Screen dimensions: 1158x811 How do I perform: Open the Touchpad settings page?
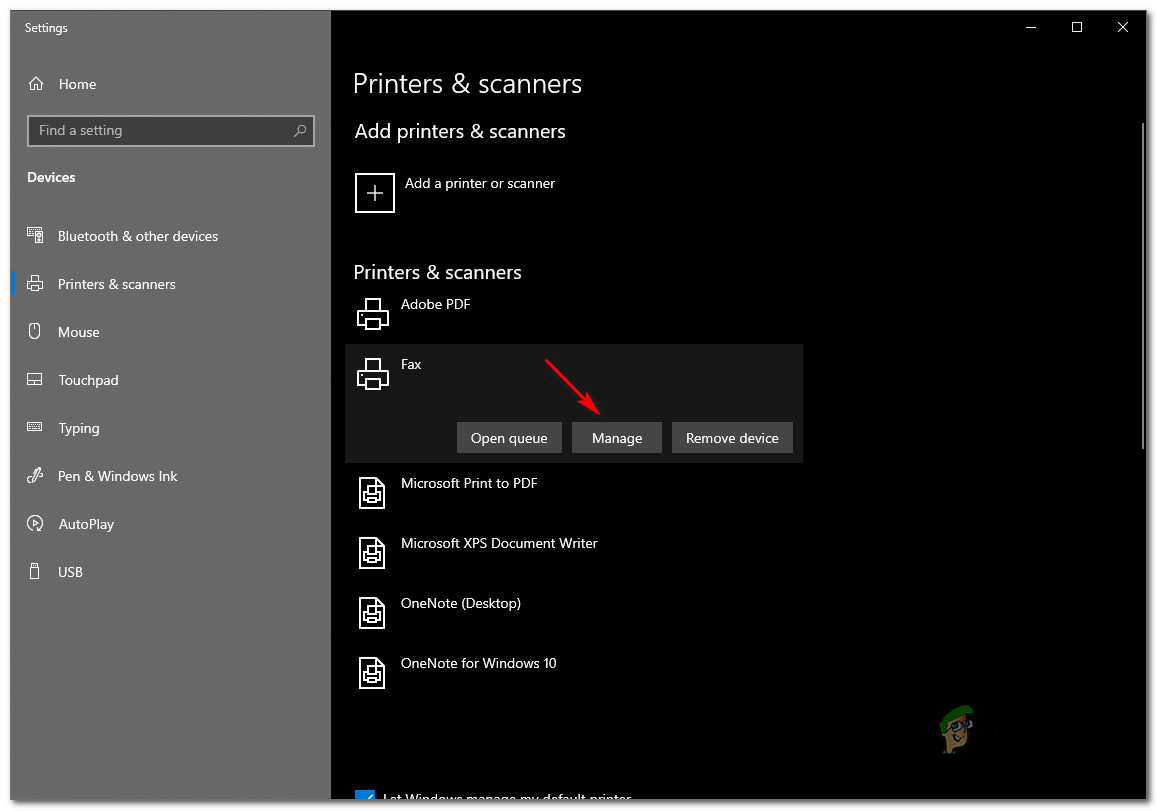89,380
